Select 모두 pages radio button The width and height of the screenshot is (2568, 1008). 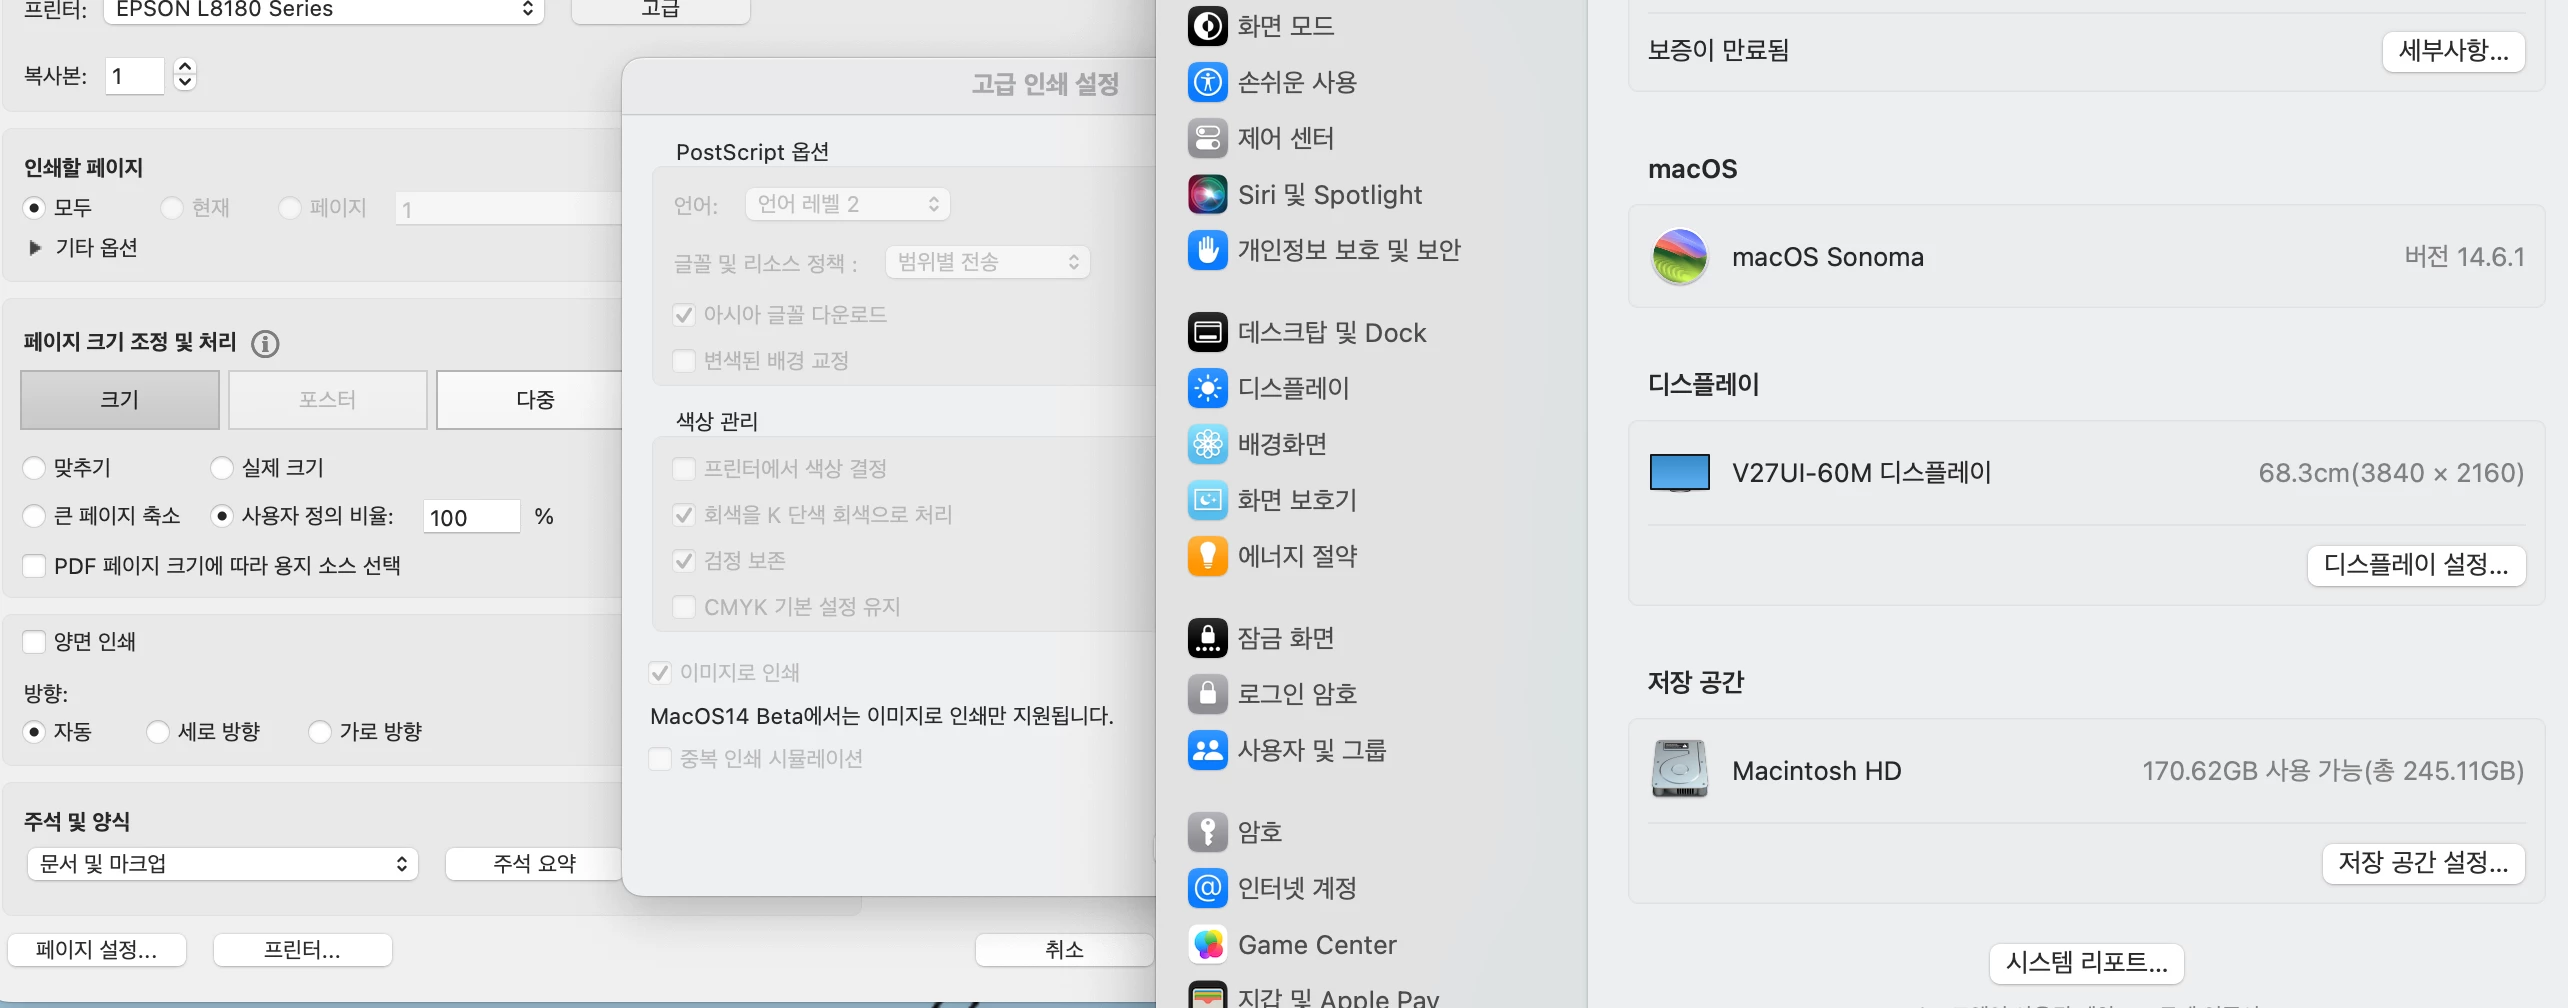pos(35,208)
